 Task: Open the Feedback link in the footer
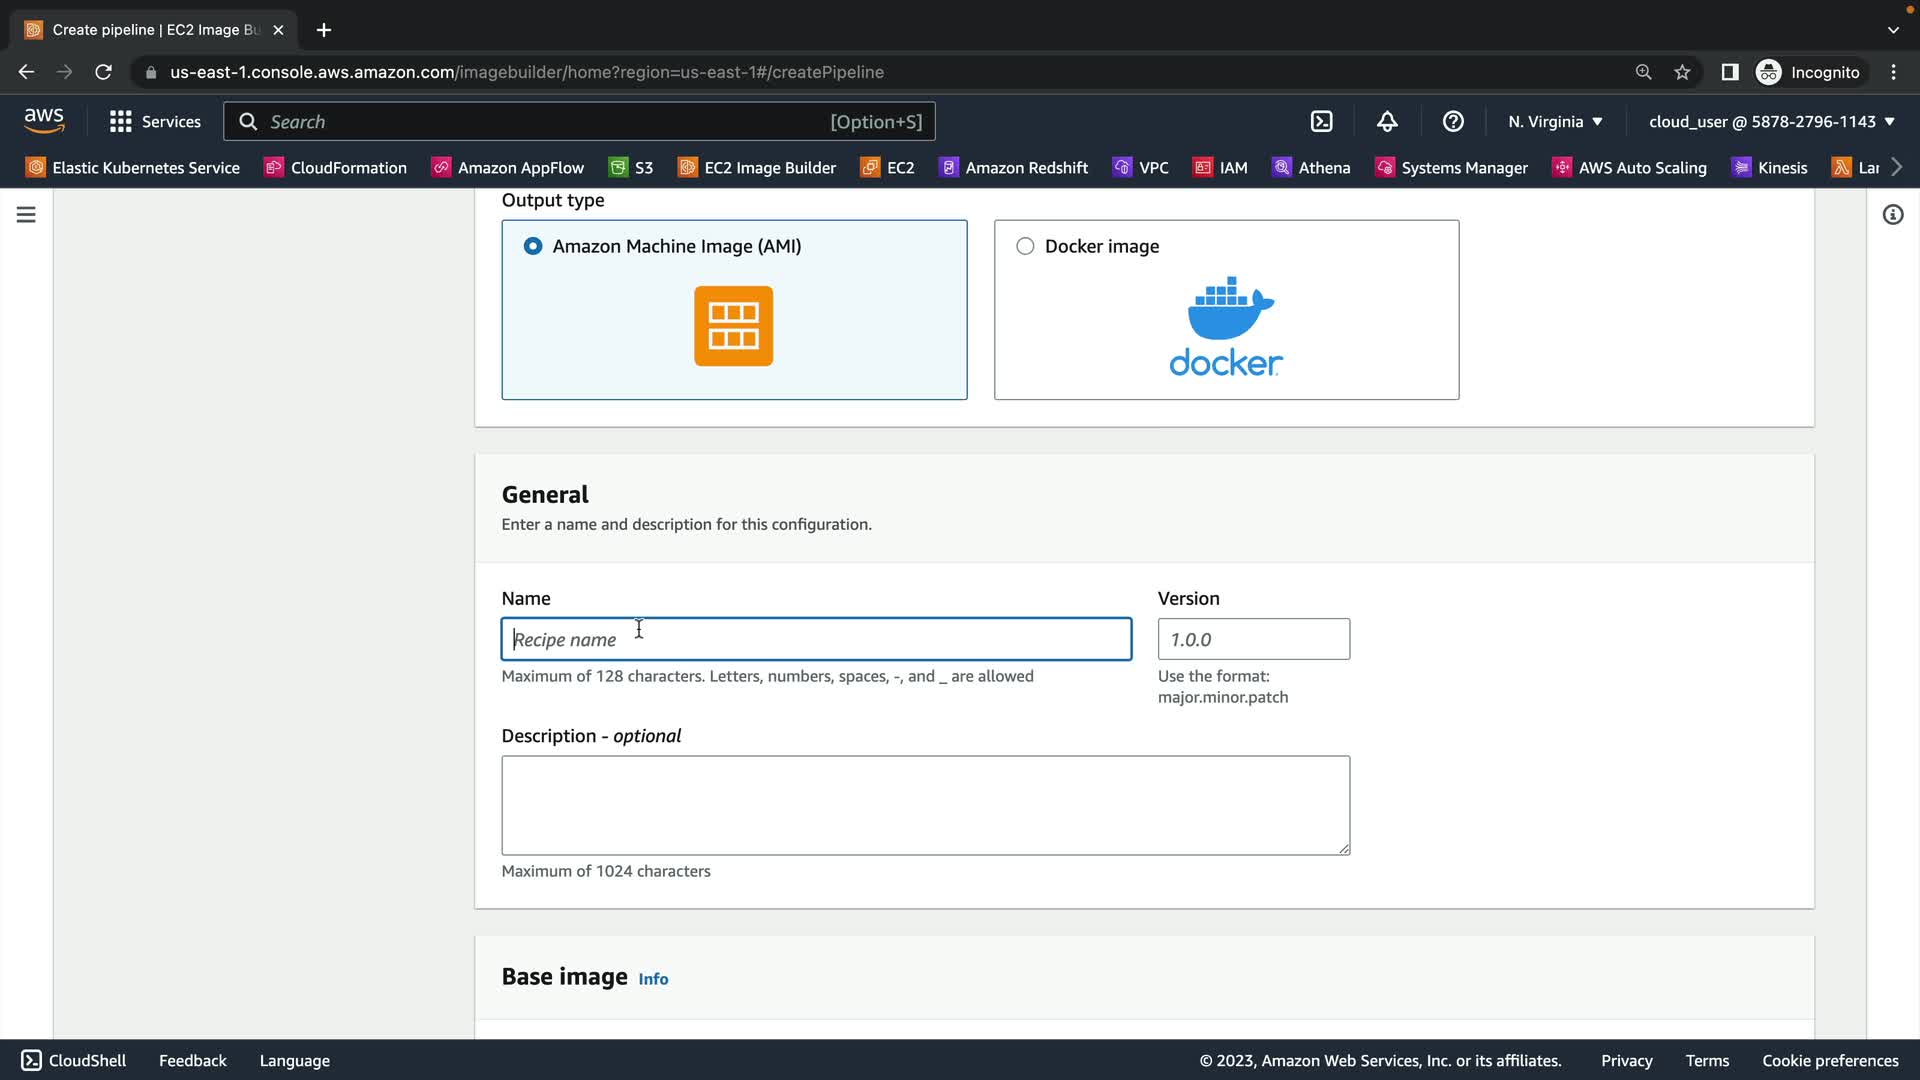pos(192,1060)
